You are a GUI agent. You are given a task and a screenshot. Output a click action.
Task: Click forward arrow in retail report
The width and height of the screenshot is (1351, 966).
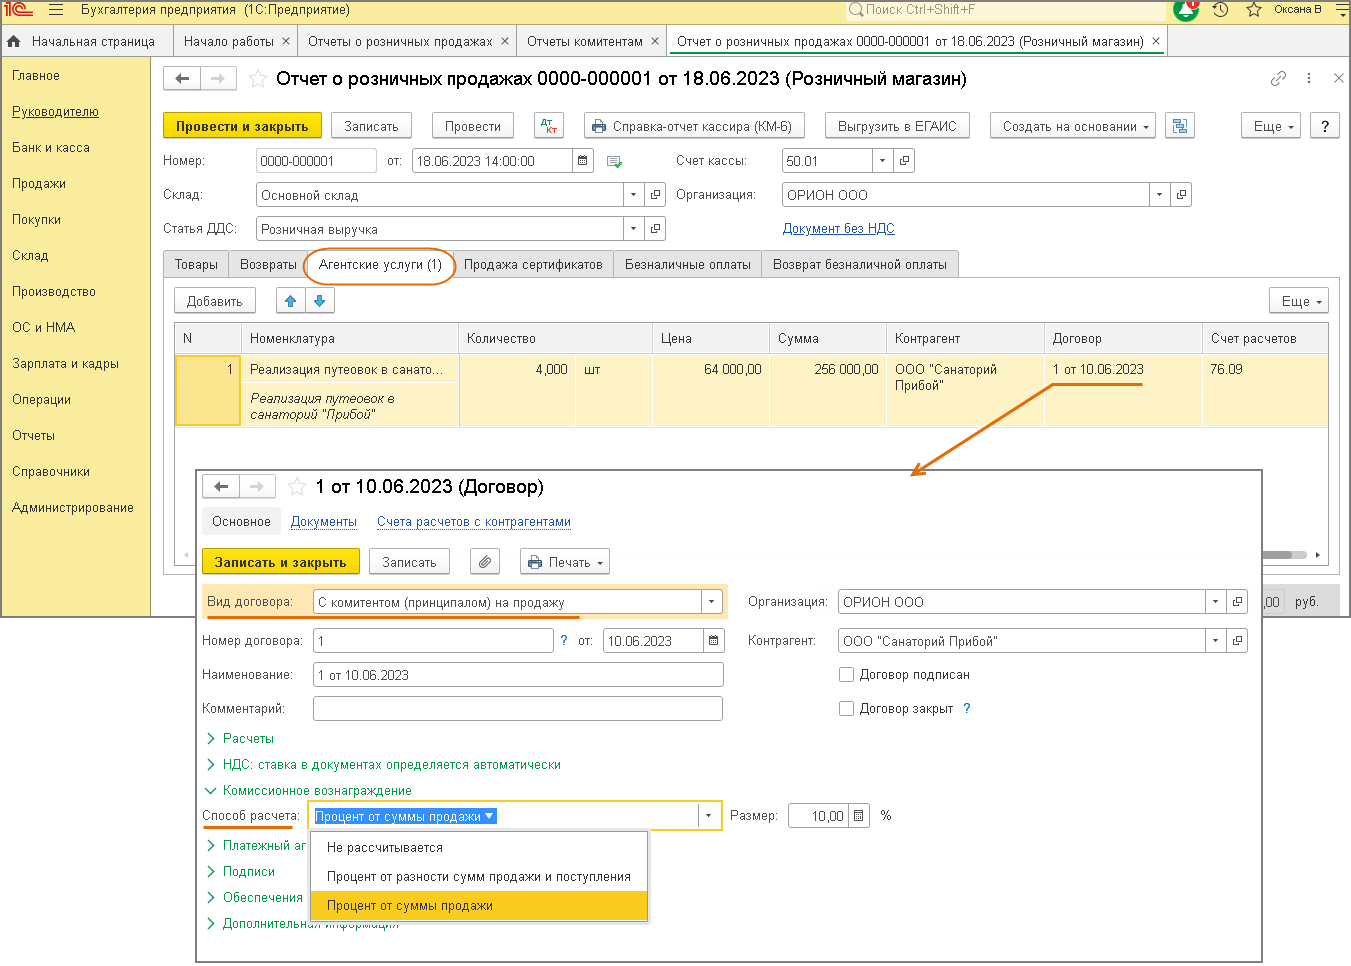[x=217, y=79]
